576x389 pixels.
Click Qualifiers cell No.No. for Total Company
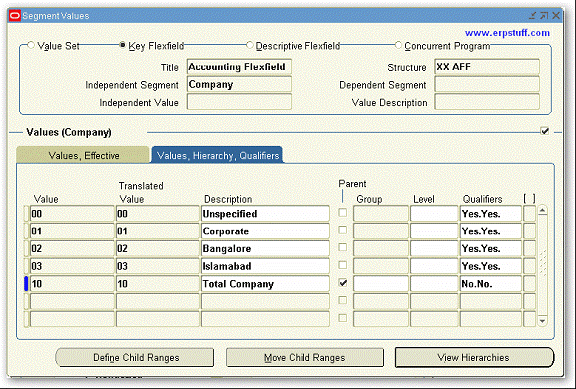click(x=491, y=284)
